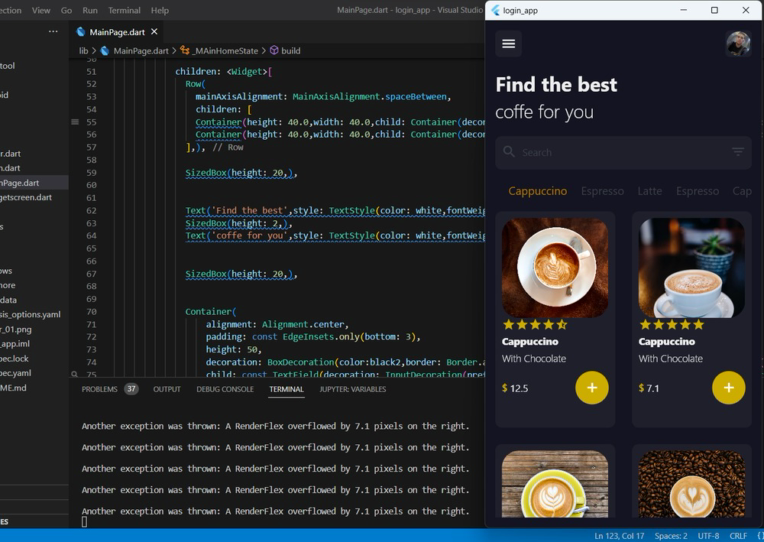This screenshot has width=764, height=542.
Task: Open the profile avatar in login_app
Action: [x=738, y=44]
